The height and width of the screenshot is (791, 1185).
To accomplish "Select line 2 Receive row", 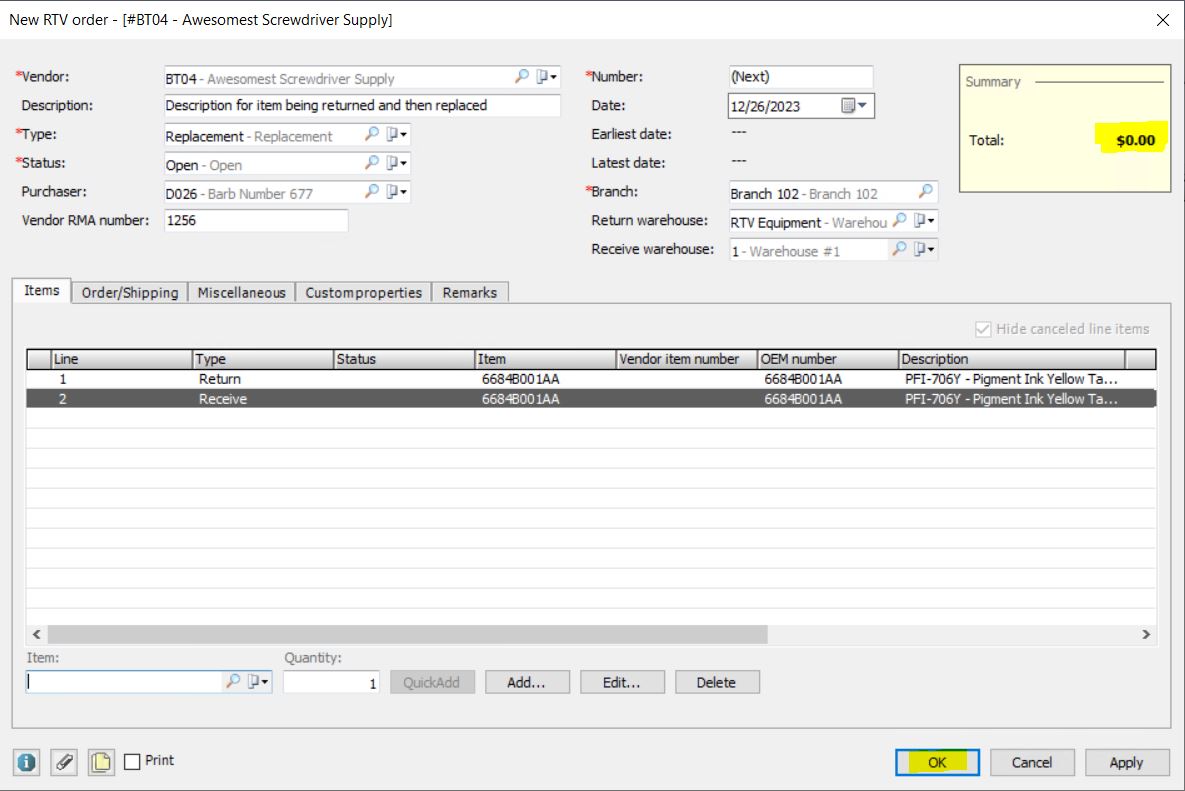I will point(591,399).
